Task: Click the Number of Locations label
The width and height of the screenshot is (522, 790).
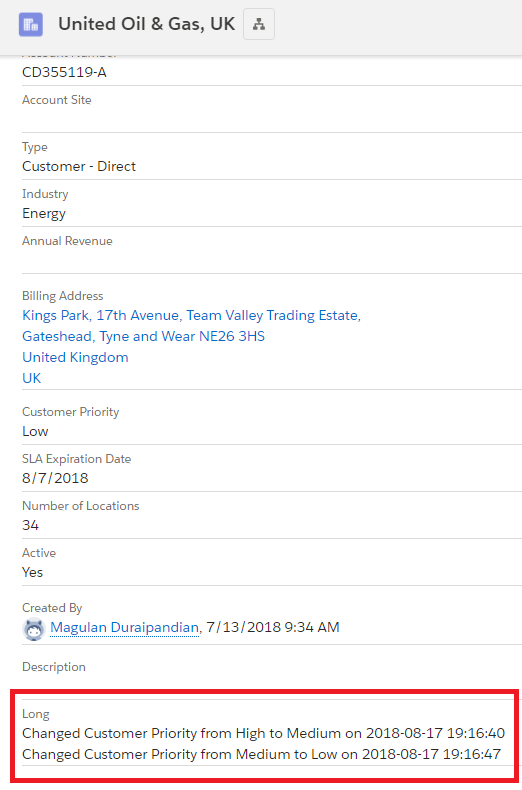Action: tap(81, 506)
